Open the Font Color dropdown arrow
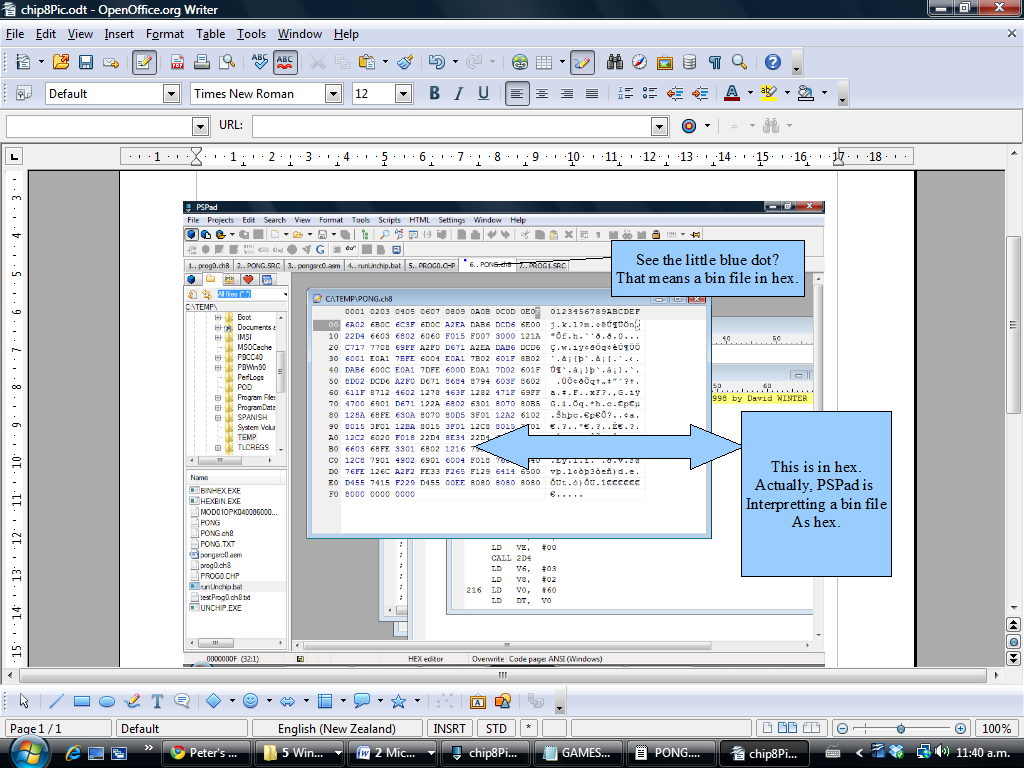 pyautogui.click(x=750, y=93)
